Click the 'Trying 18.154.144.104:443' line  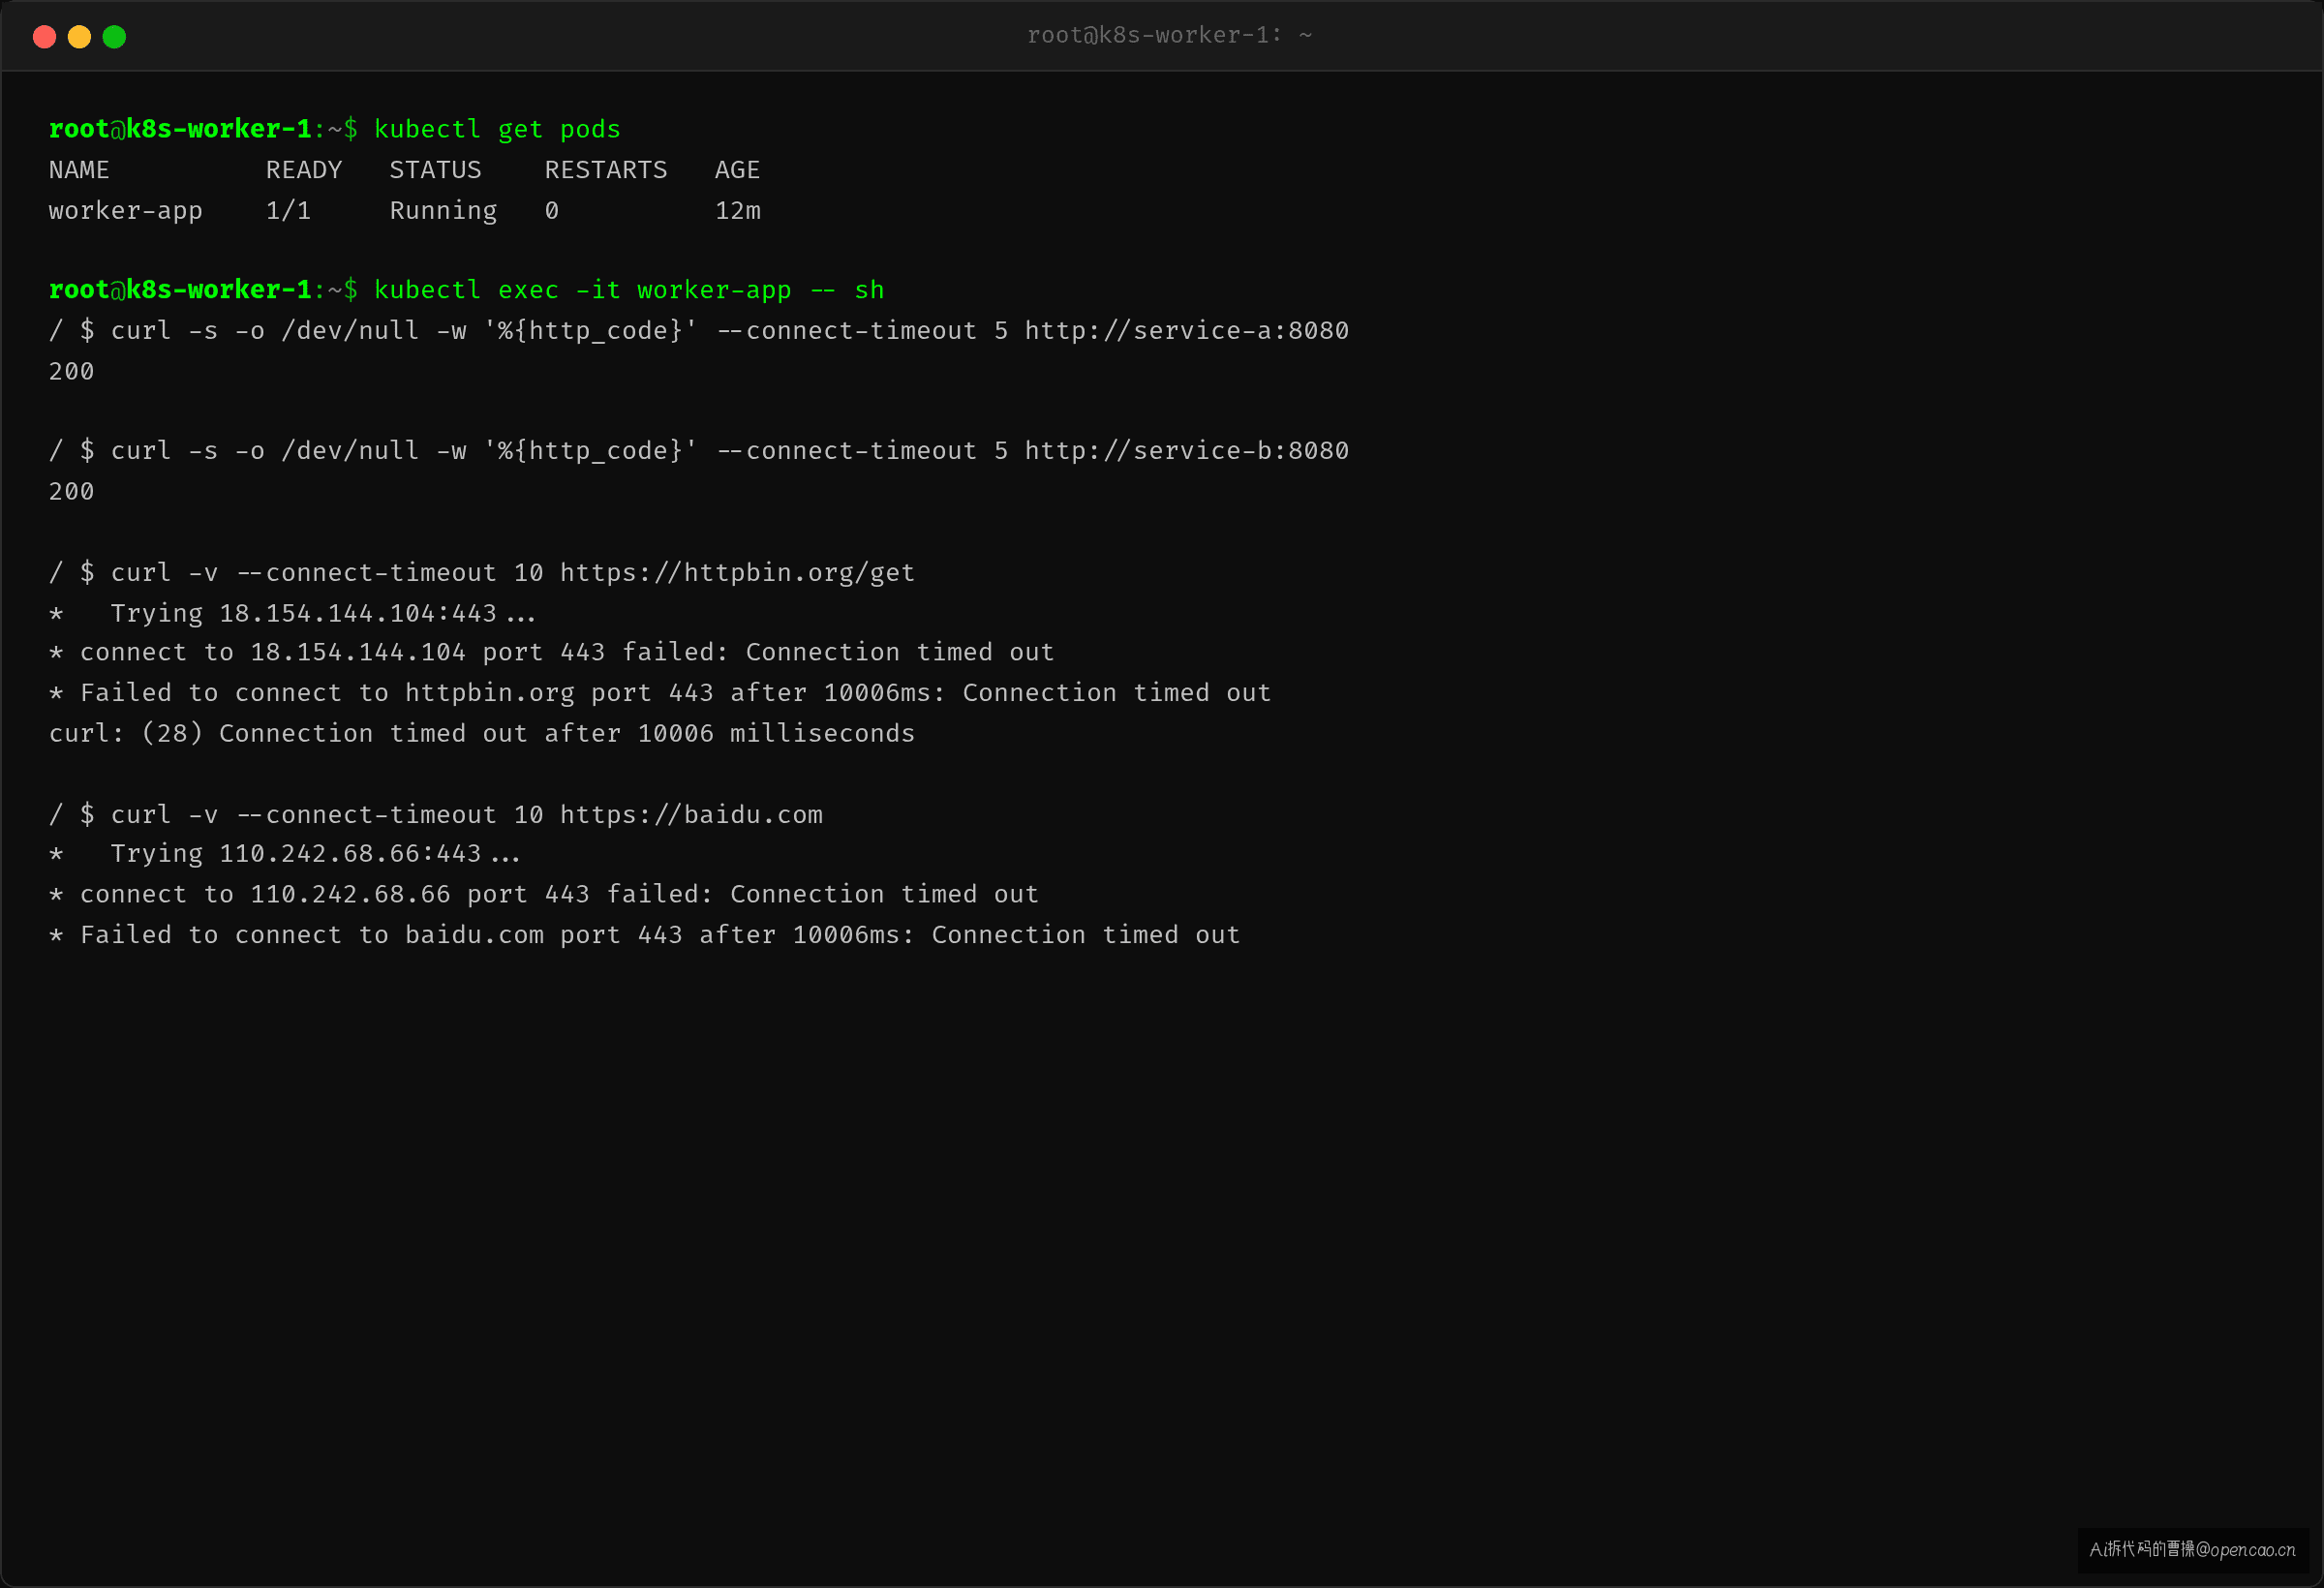[292, 613]
